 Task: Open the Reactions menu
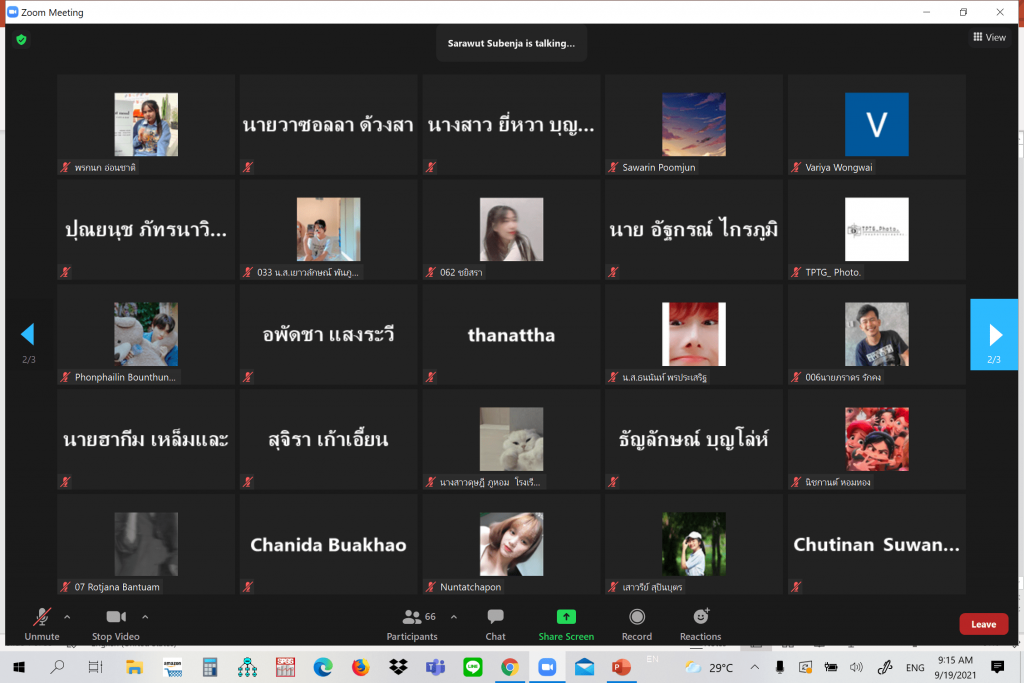[700, 623]
